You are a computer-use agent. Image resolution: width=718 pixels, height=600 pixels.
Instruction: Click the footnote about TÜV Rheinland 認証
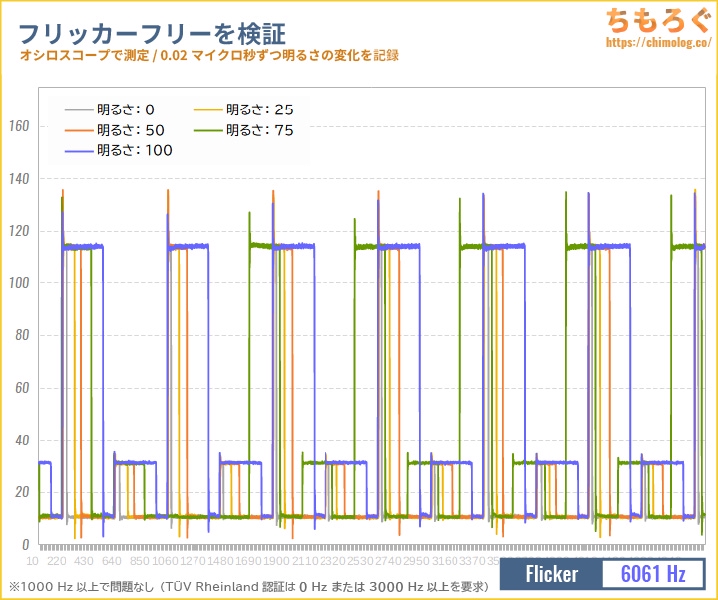pyautogui.click(x=248, y=587)
